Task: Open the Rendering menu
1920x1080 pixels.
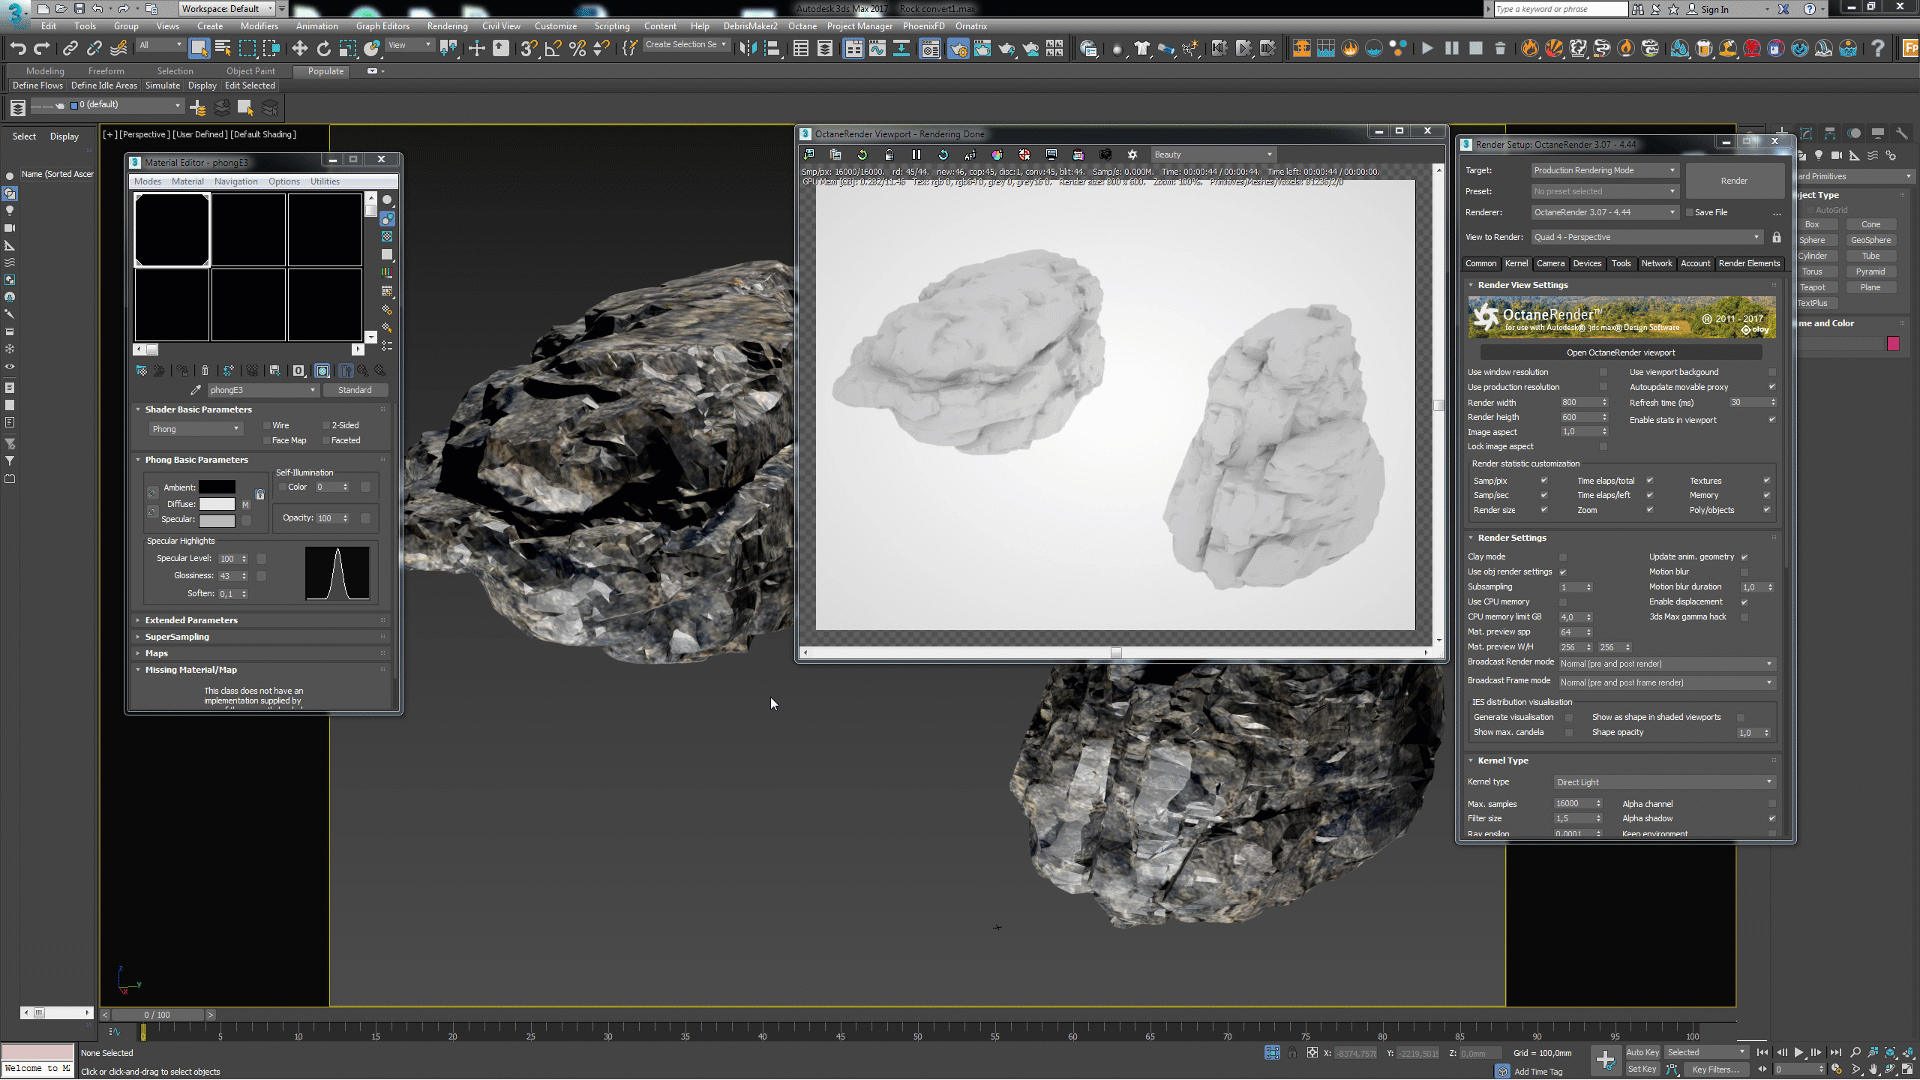Action: tap(446, 26)
